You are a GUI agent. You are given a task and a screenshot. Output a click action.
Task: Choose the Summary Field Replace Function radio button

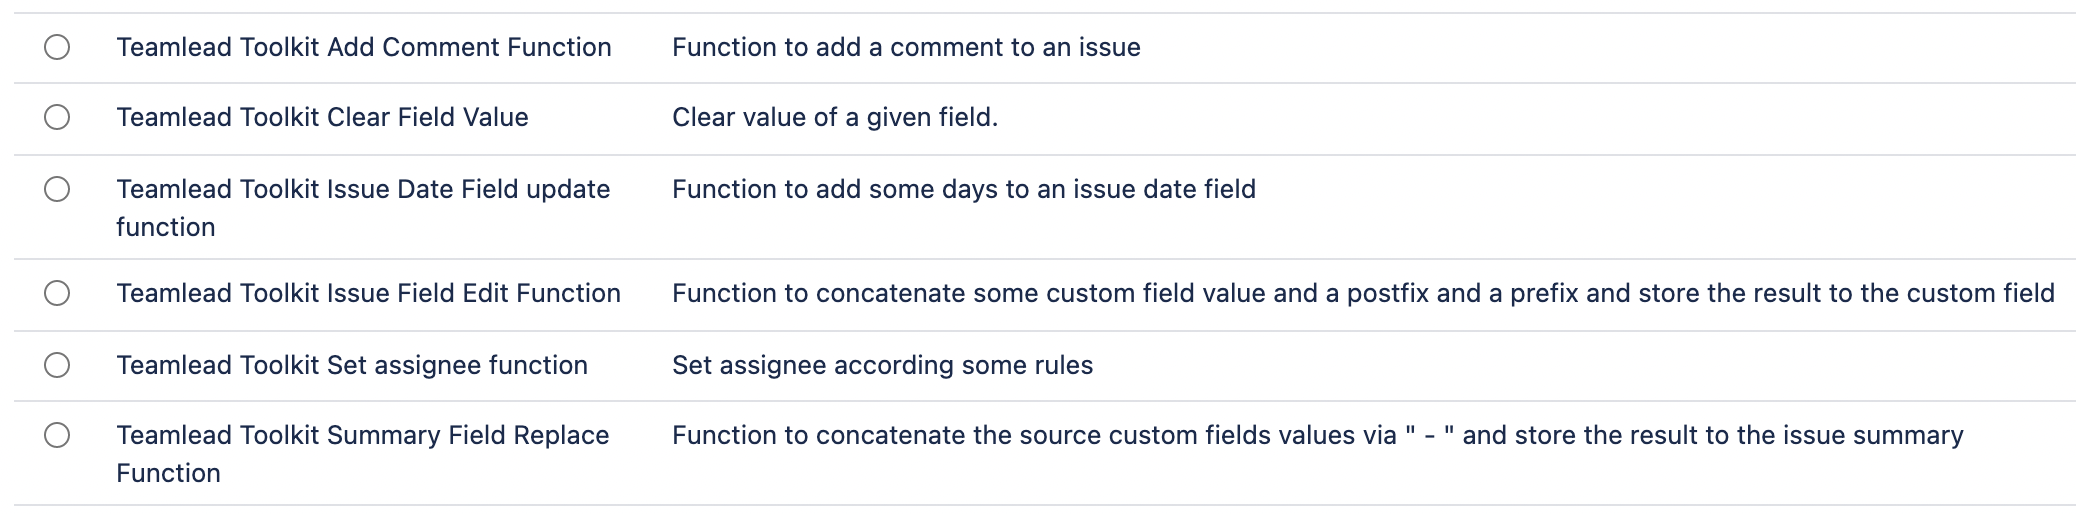57,435
